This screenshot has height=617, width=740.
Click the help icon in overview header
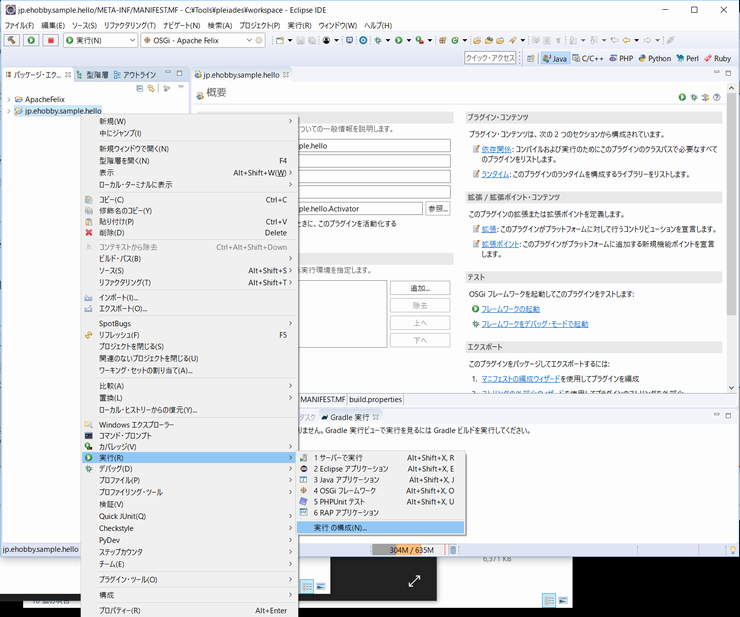click(717, 97)
